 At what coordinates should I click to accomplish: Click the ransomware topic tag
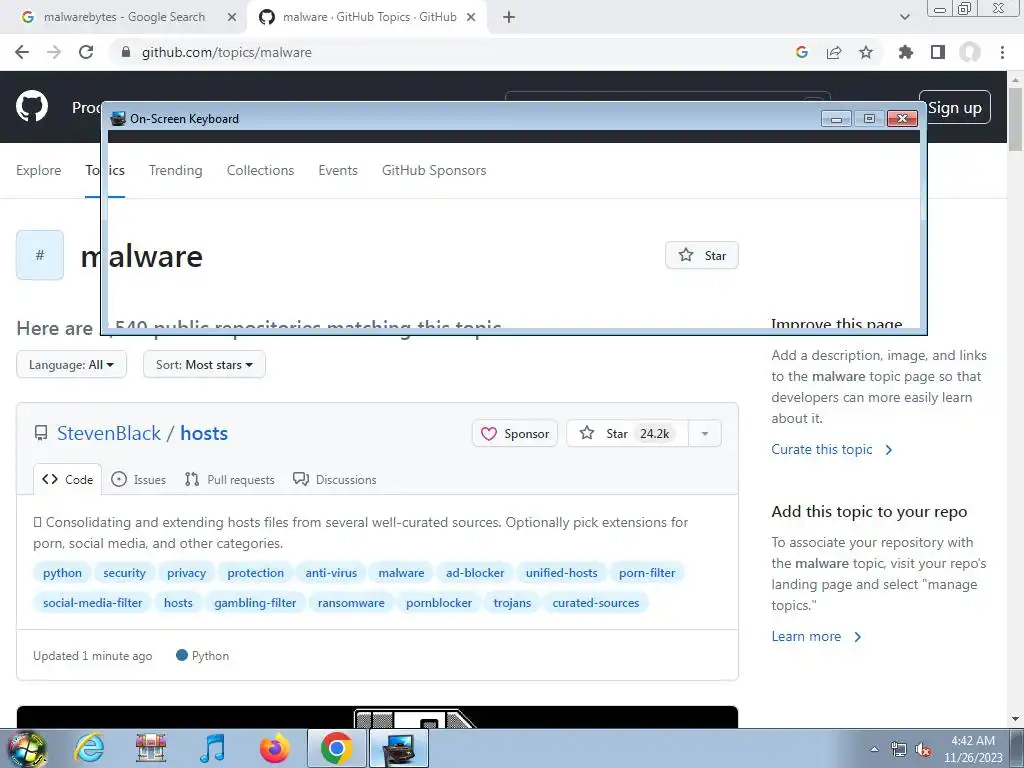pyautogui.click(x=351, y=603)
